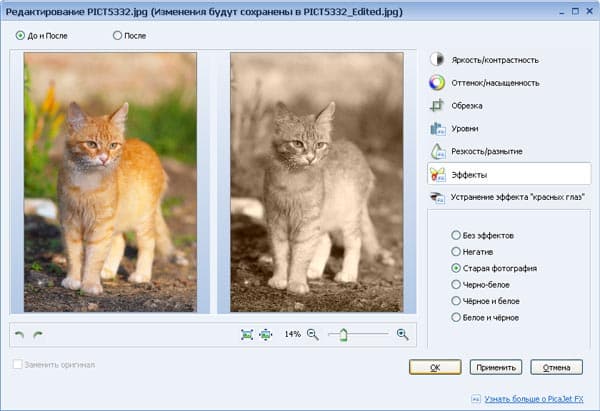Show the image at actual size icon
Image resolution: width=600 pixels, height=411 pixels.
click(x=266, y=334)
